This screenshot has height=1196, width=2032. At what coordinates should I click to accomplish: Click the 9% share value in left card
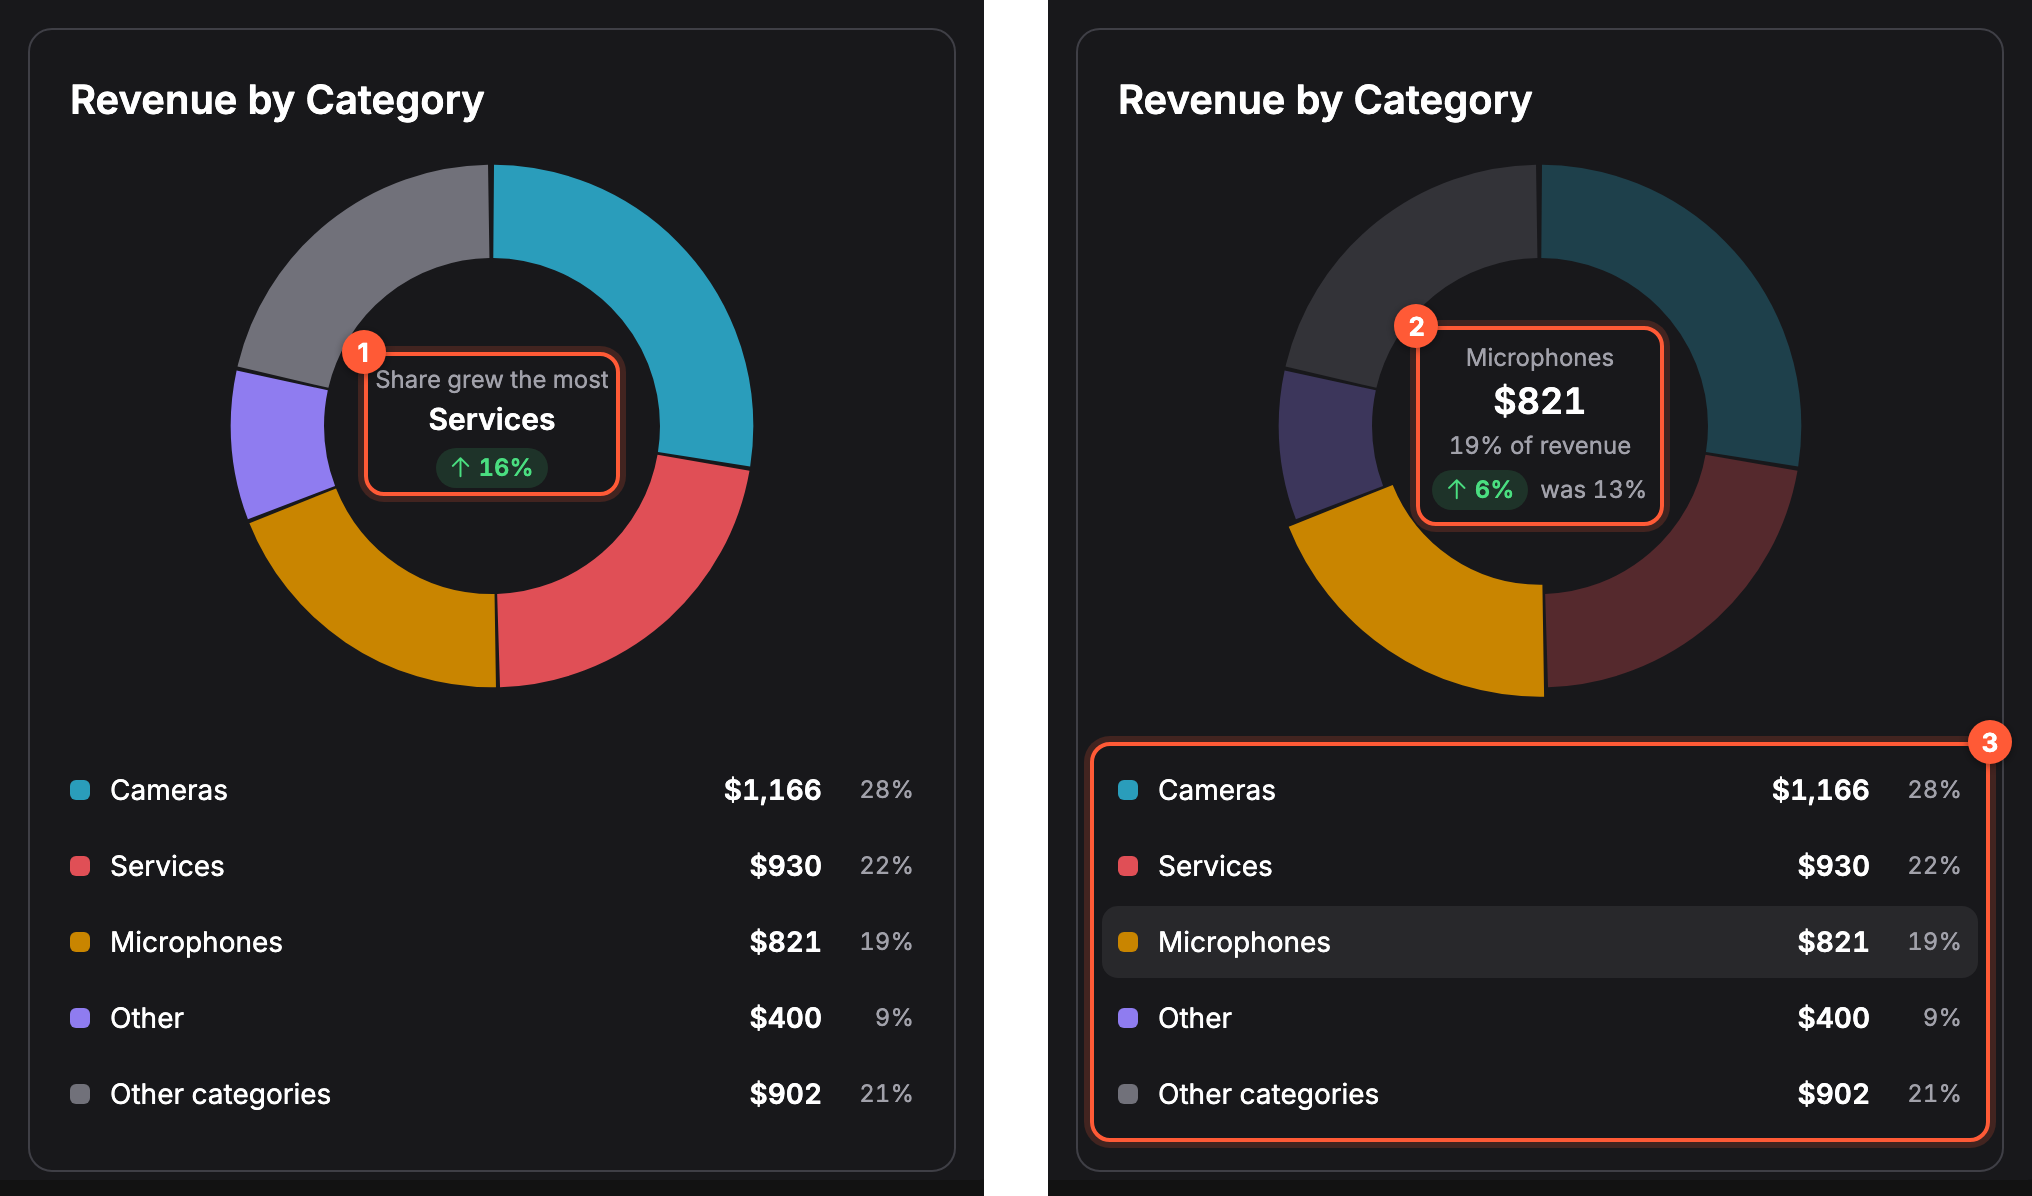point(894,1018)
